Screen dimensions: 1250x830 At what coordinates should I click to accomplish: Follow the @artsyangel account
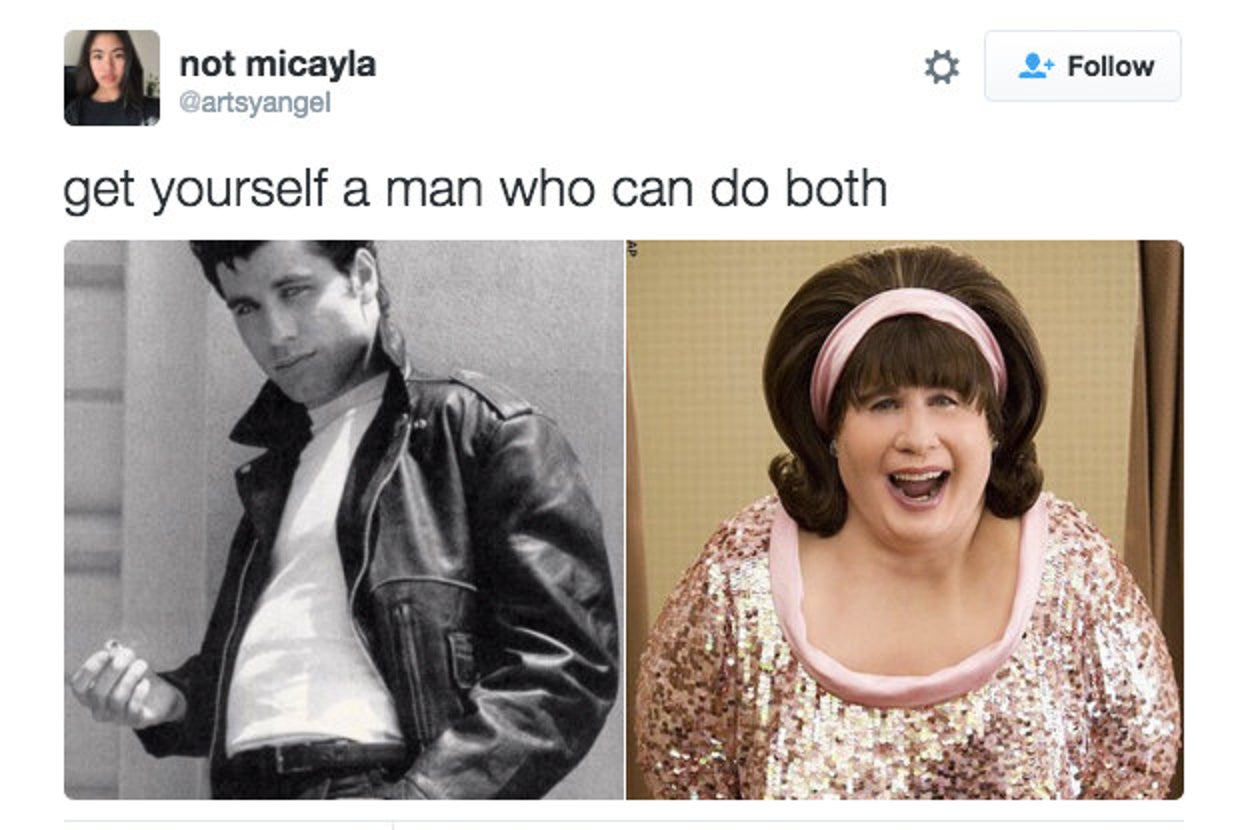1082,66
